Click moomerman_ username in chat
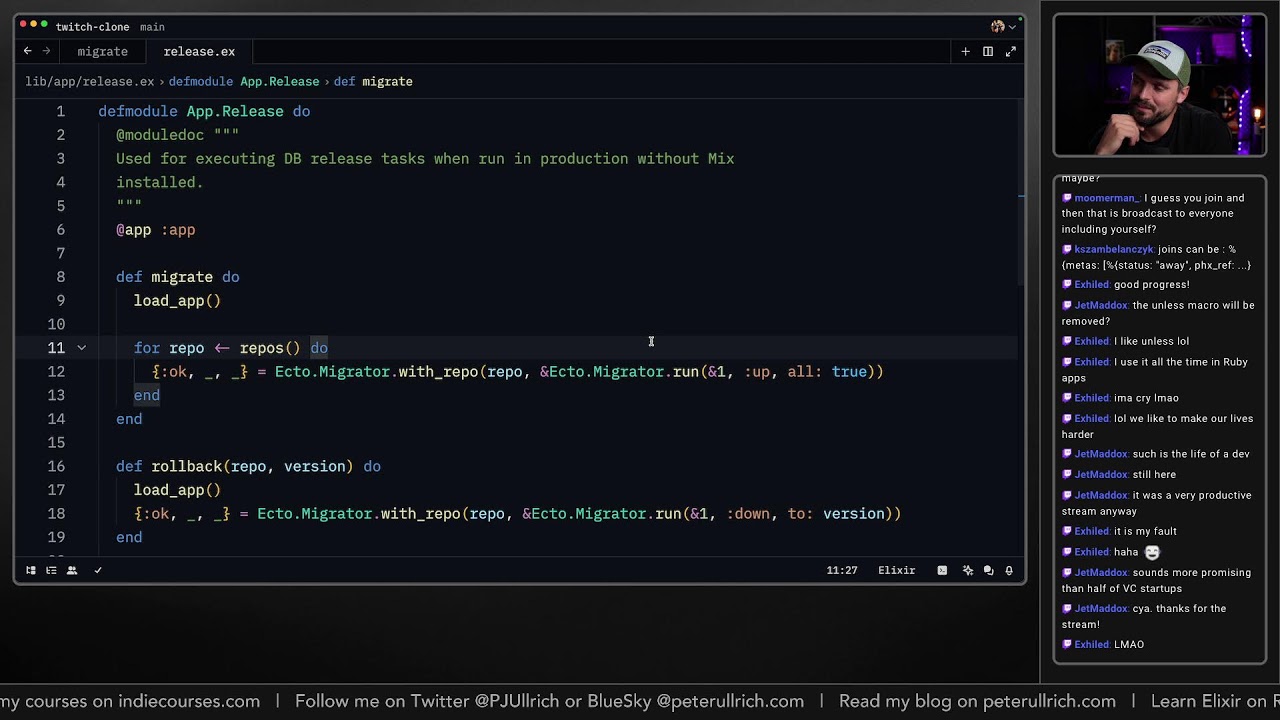 pos(1106,198)
